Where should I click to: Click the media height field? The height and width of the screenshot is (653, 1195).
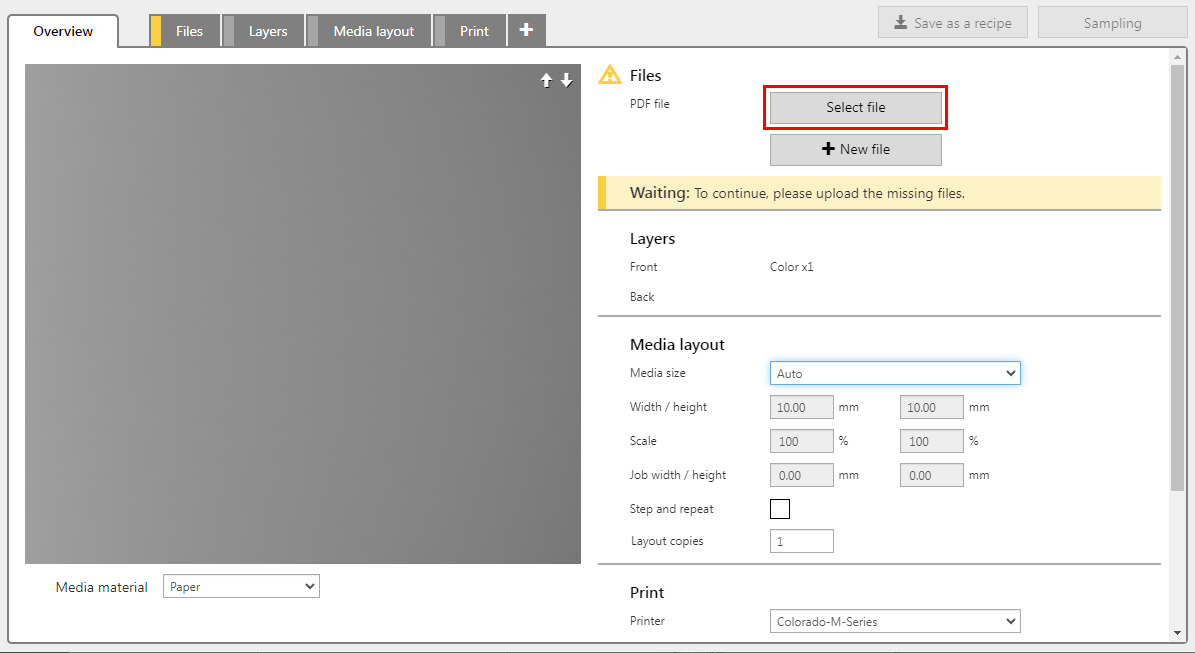[931, 408]
